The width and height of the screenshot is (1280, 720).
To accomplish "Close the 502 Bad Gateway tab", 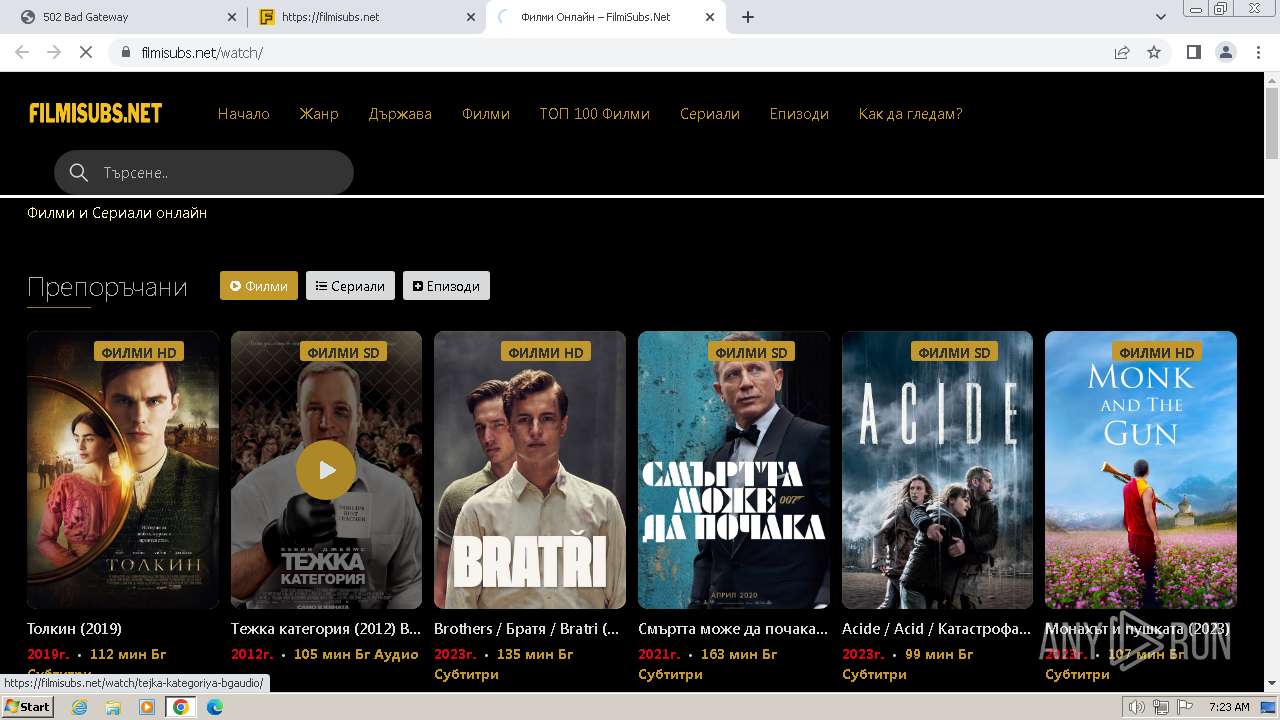I will (x=232, y=17).
